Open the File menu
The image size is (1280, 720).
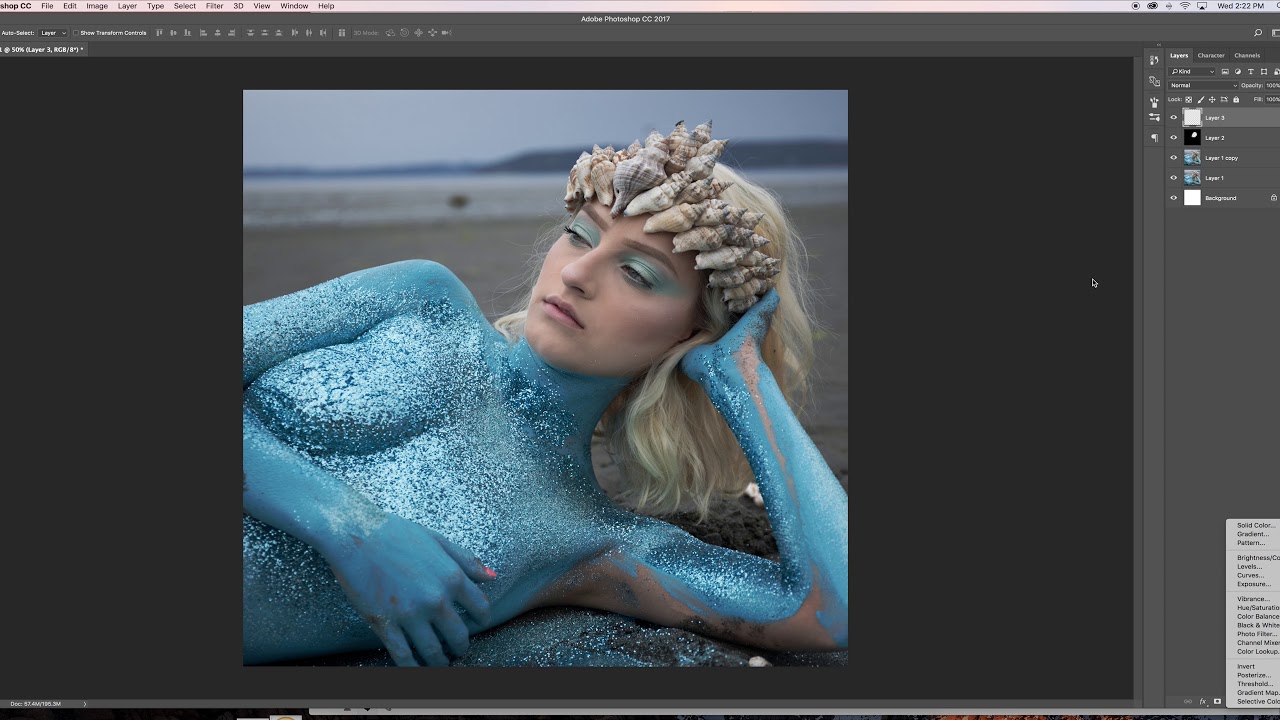(47, 6)
